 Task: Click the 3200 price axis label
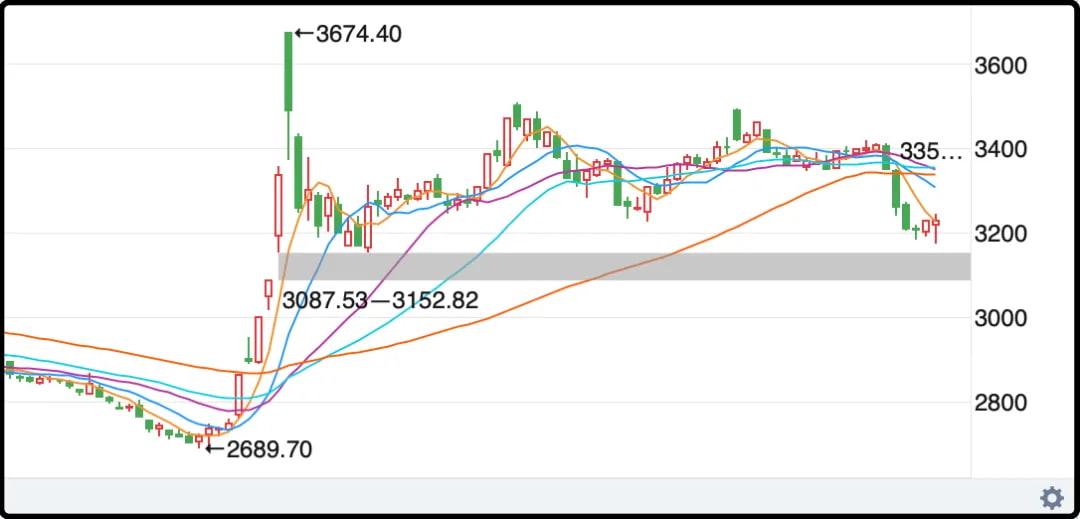coord(1000,234)
